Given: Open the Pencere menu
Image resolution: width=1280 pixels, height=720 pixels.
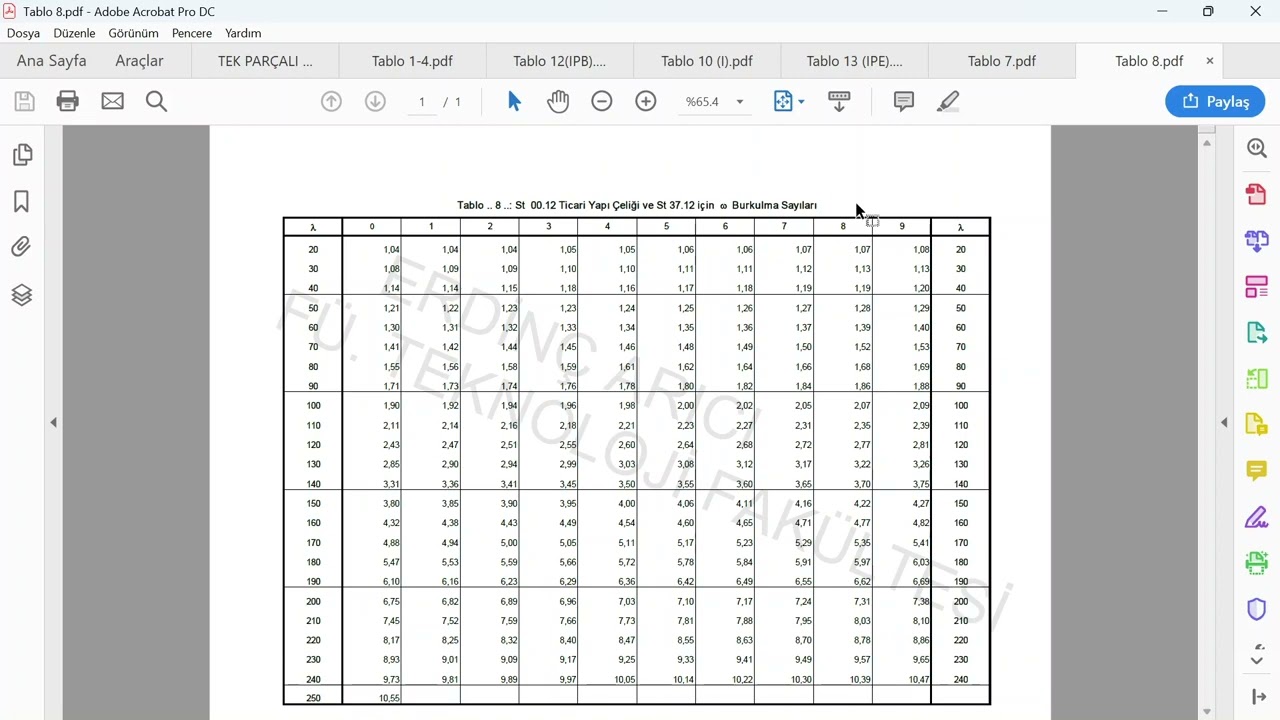Looking at the screenshot, I should pyautogui.click(x=192, y=33).
